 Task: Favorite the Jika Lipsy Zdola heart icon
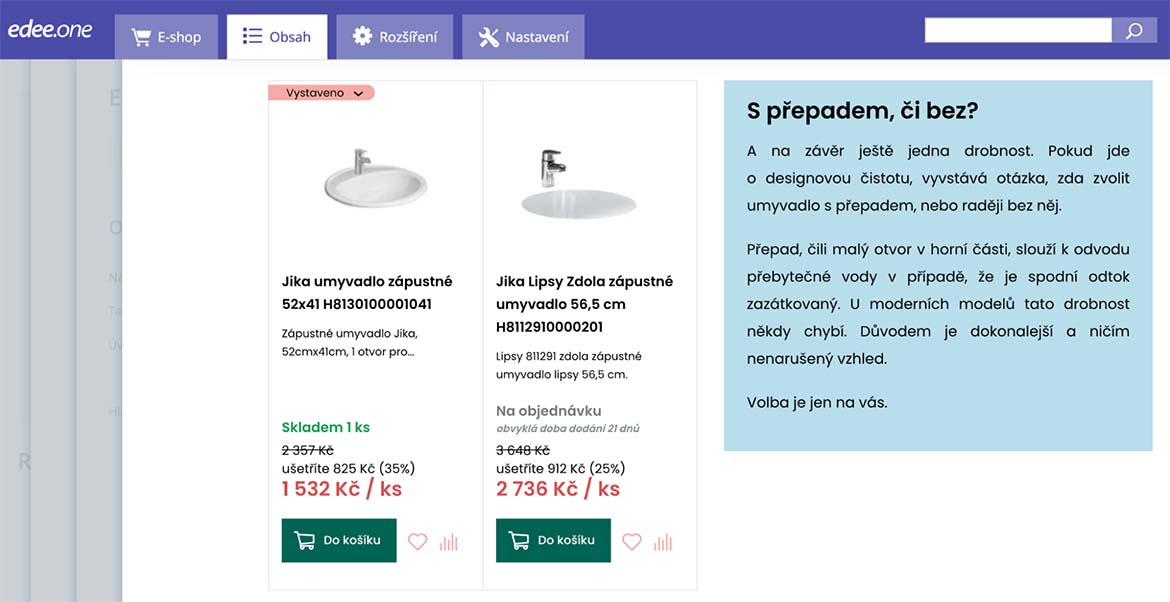632,542
